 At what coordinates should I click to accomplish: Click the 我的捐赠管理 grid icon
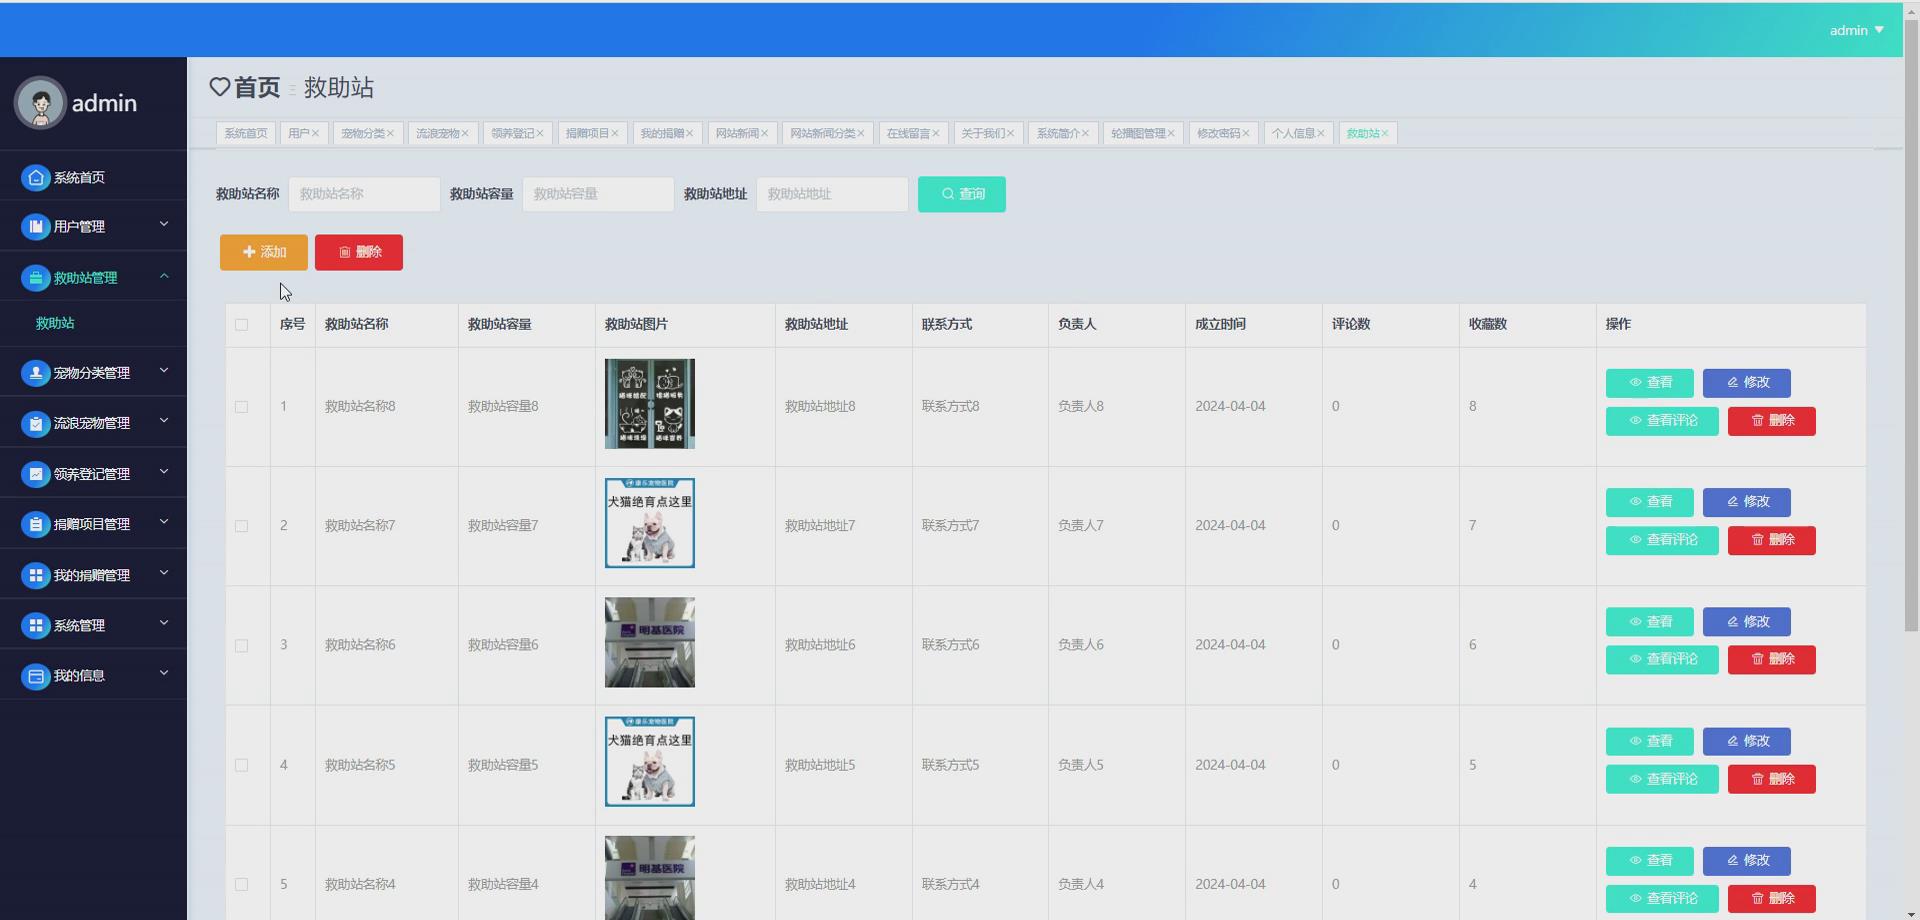[x=36, y=575]
